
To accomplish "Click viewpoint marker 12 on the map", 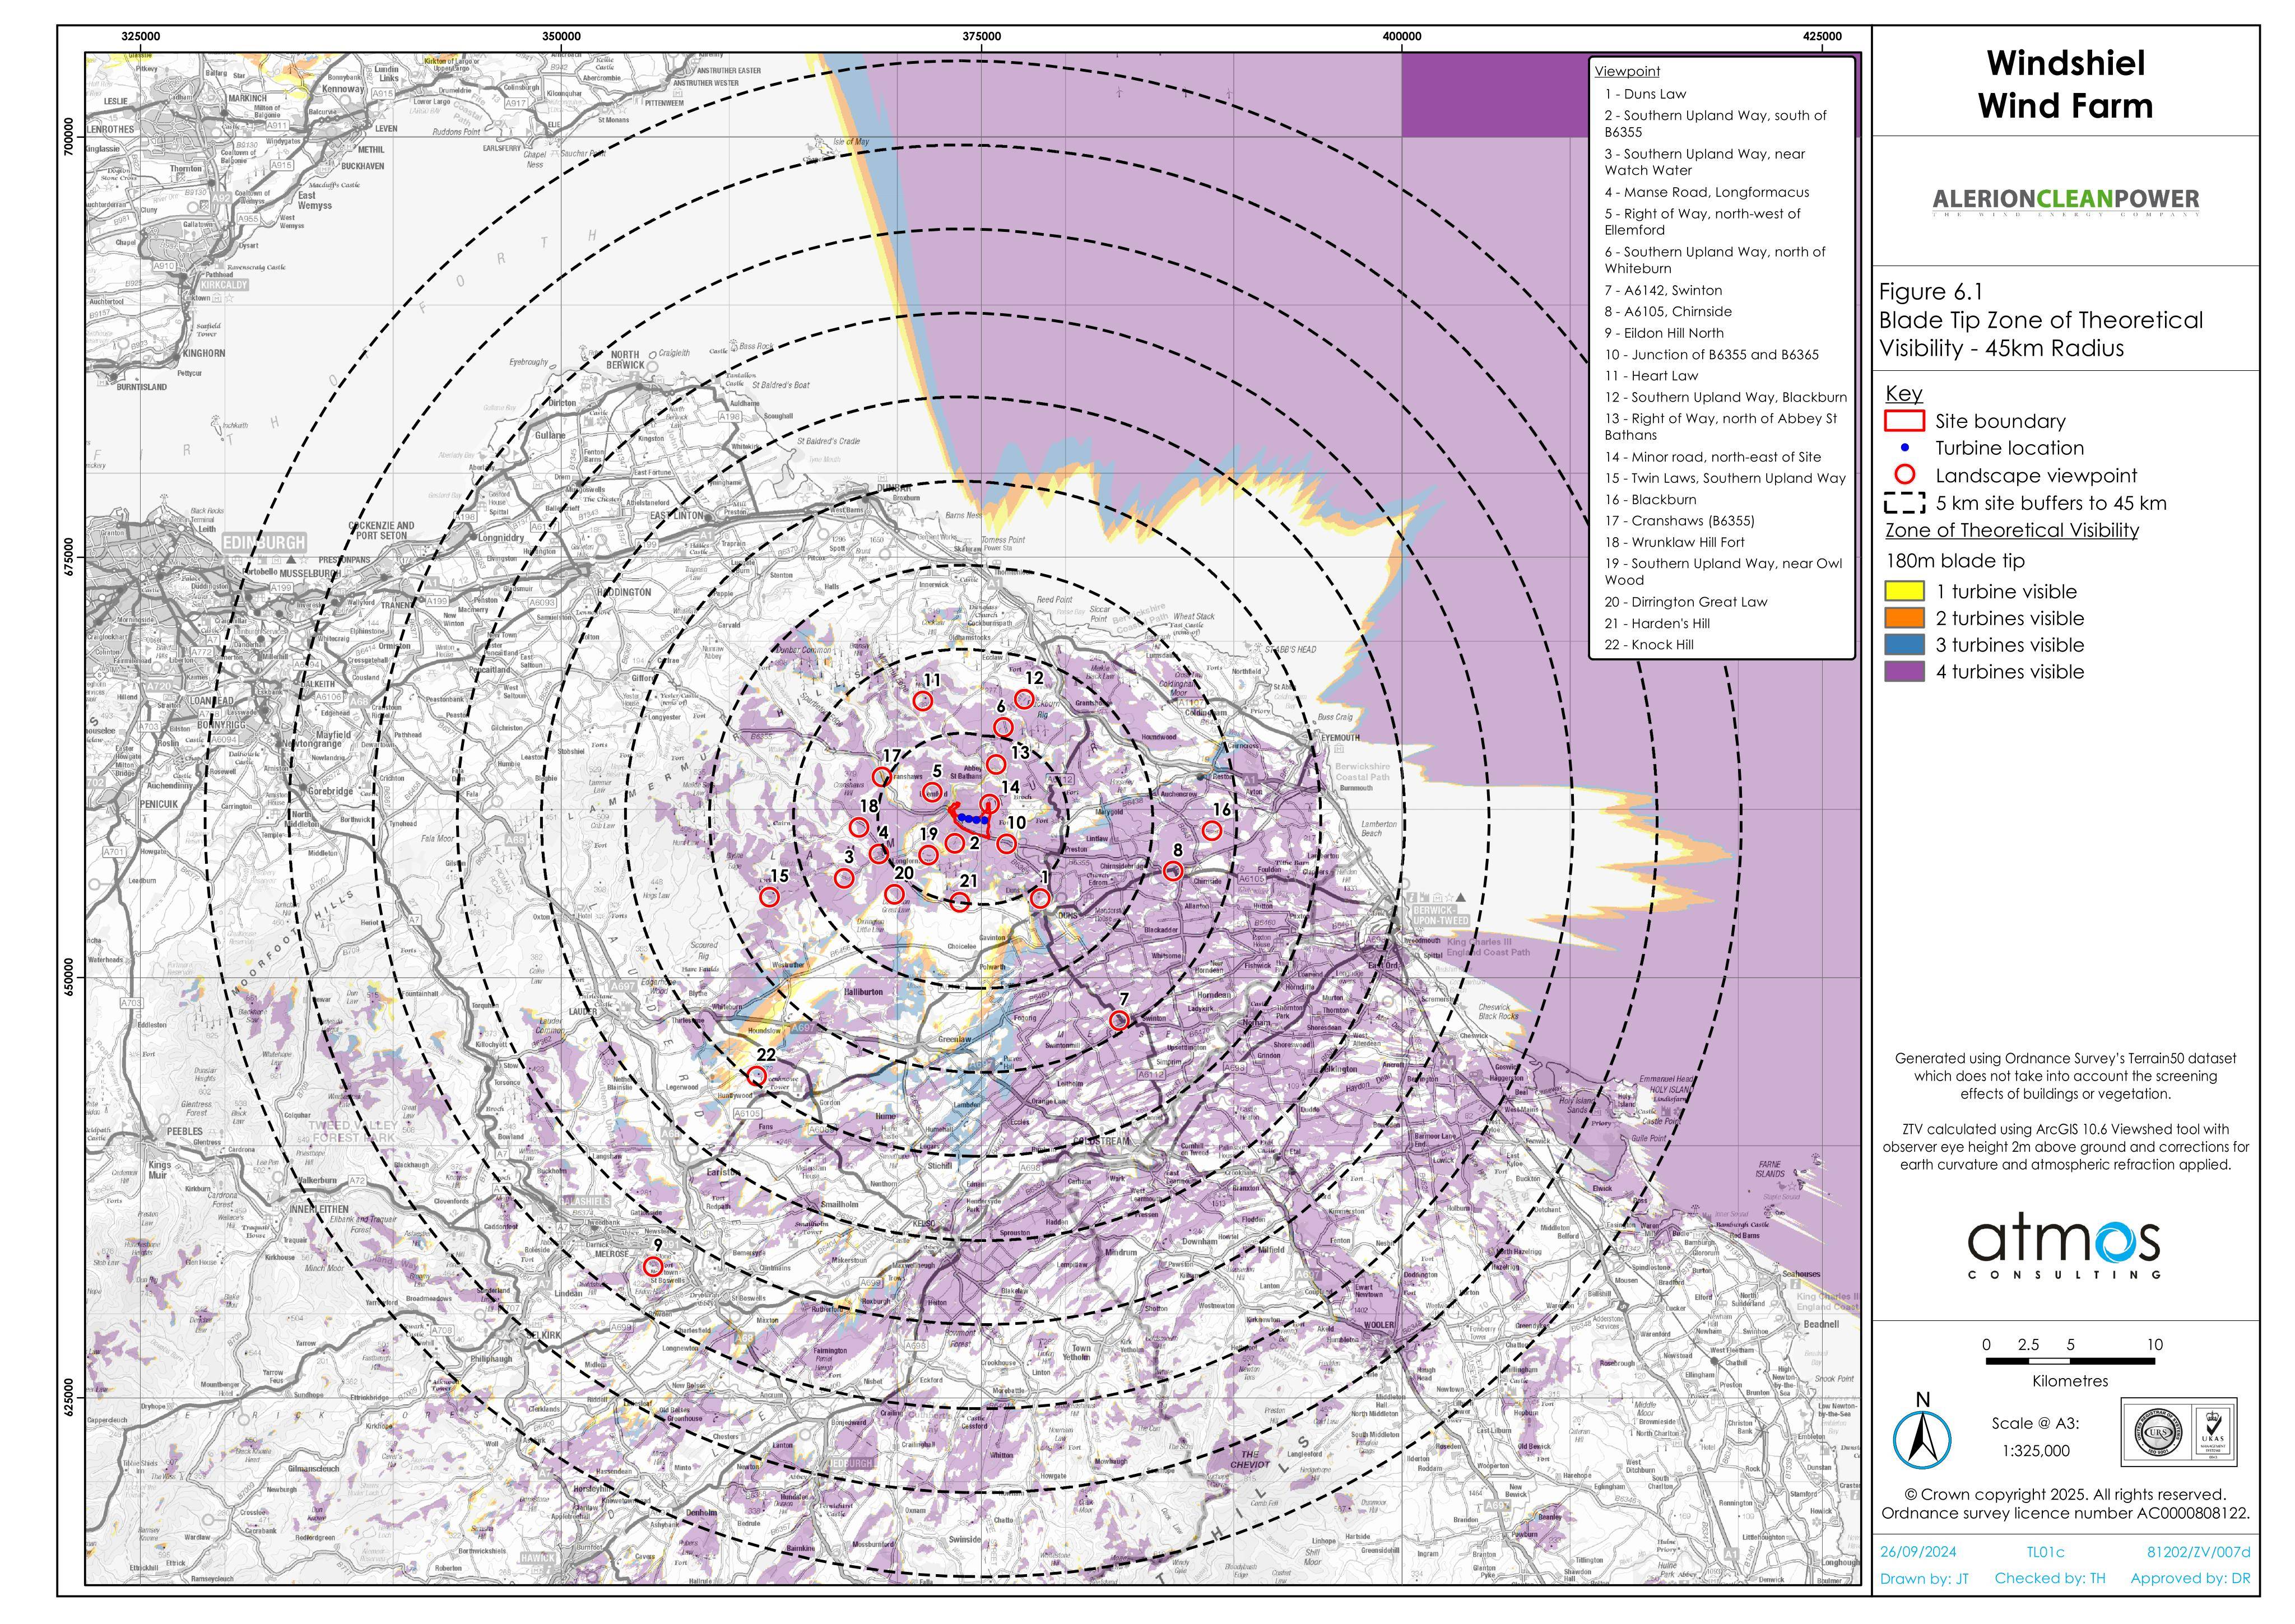I will pos(1024,699).
